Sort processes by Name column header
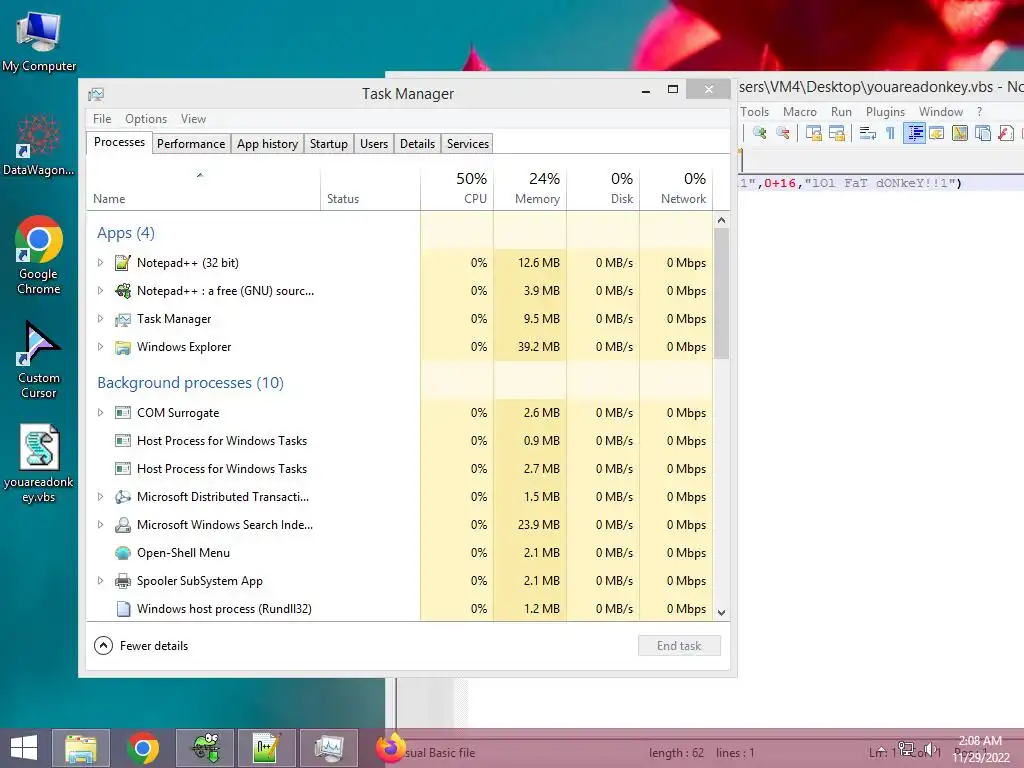 (x=203, y=188)
